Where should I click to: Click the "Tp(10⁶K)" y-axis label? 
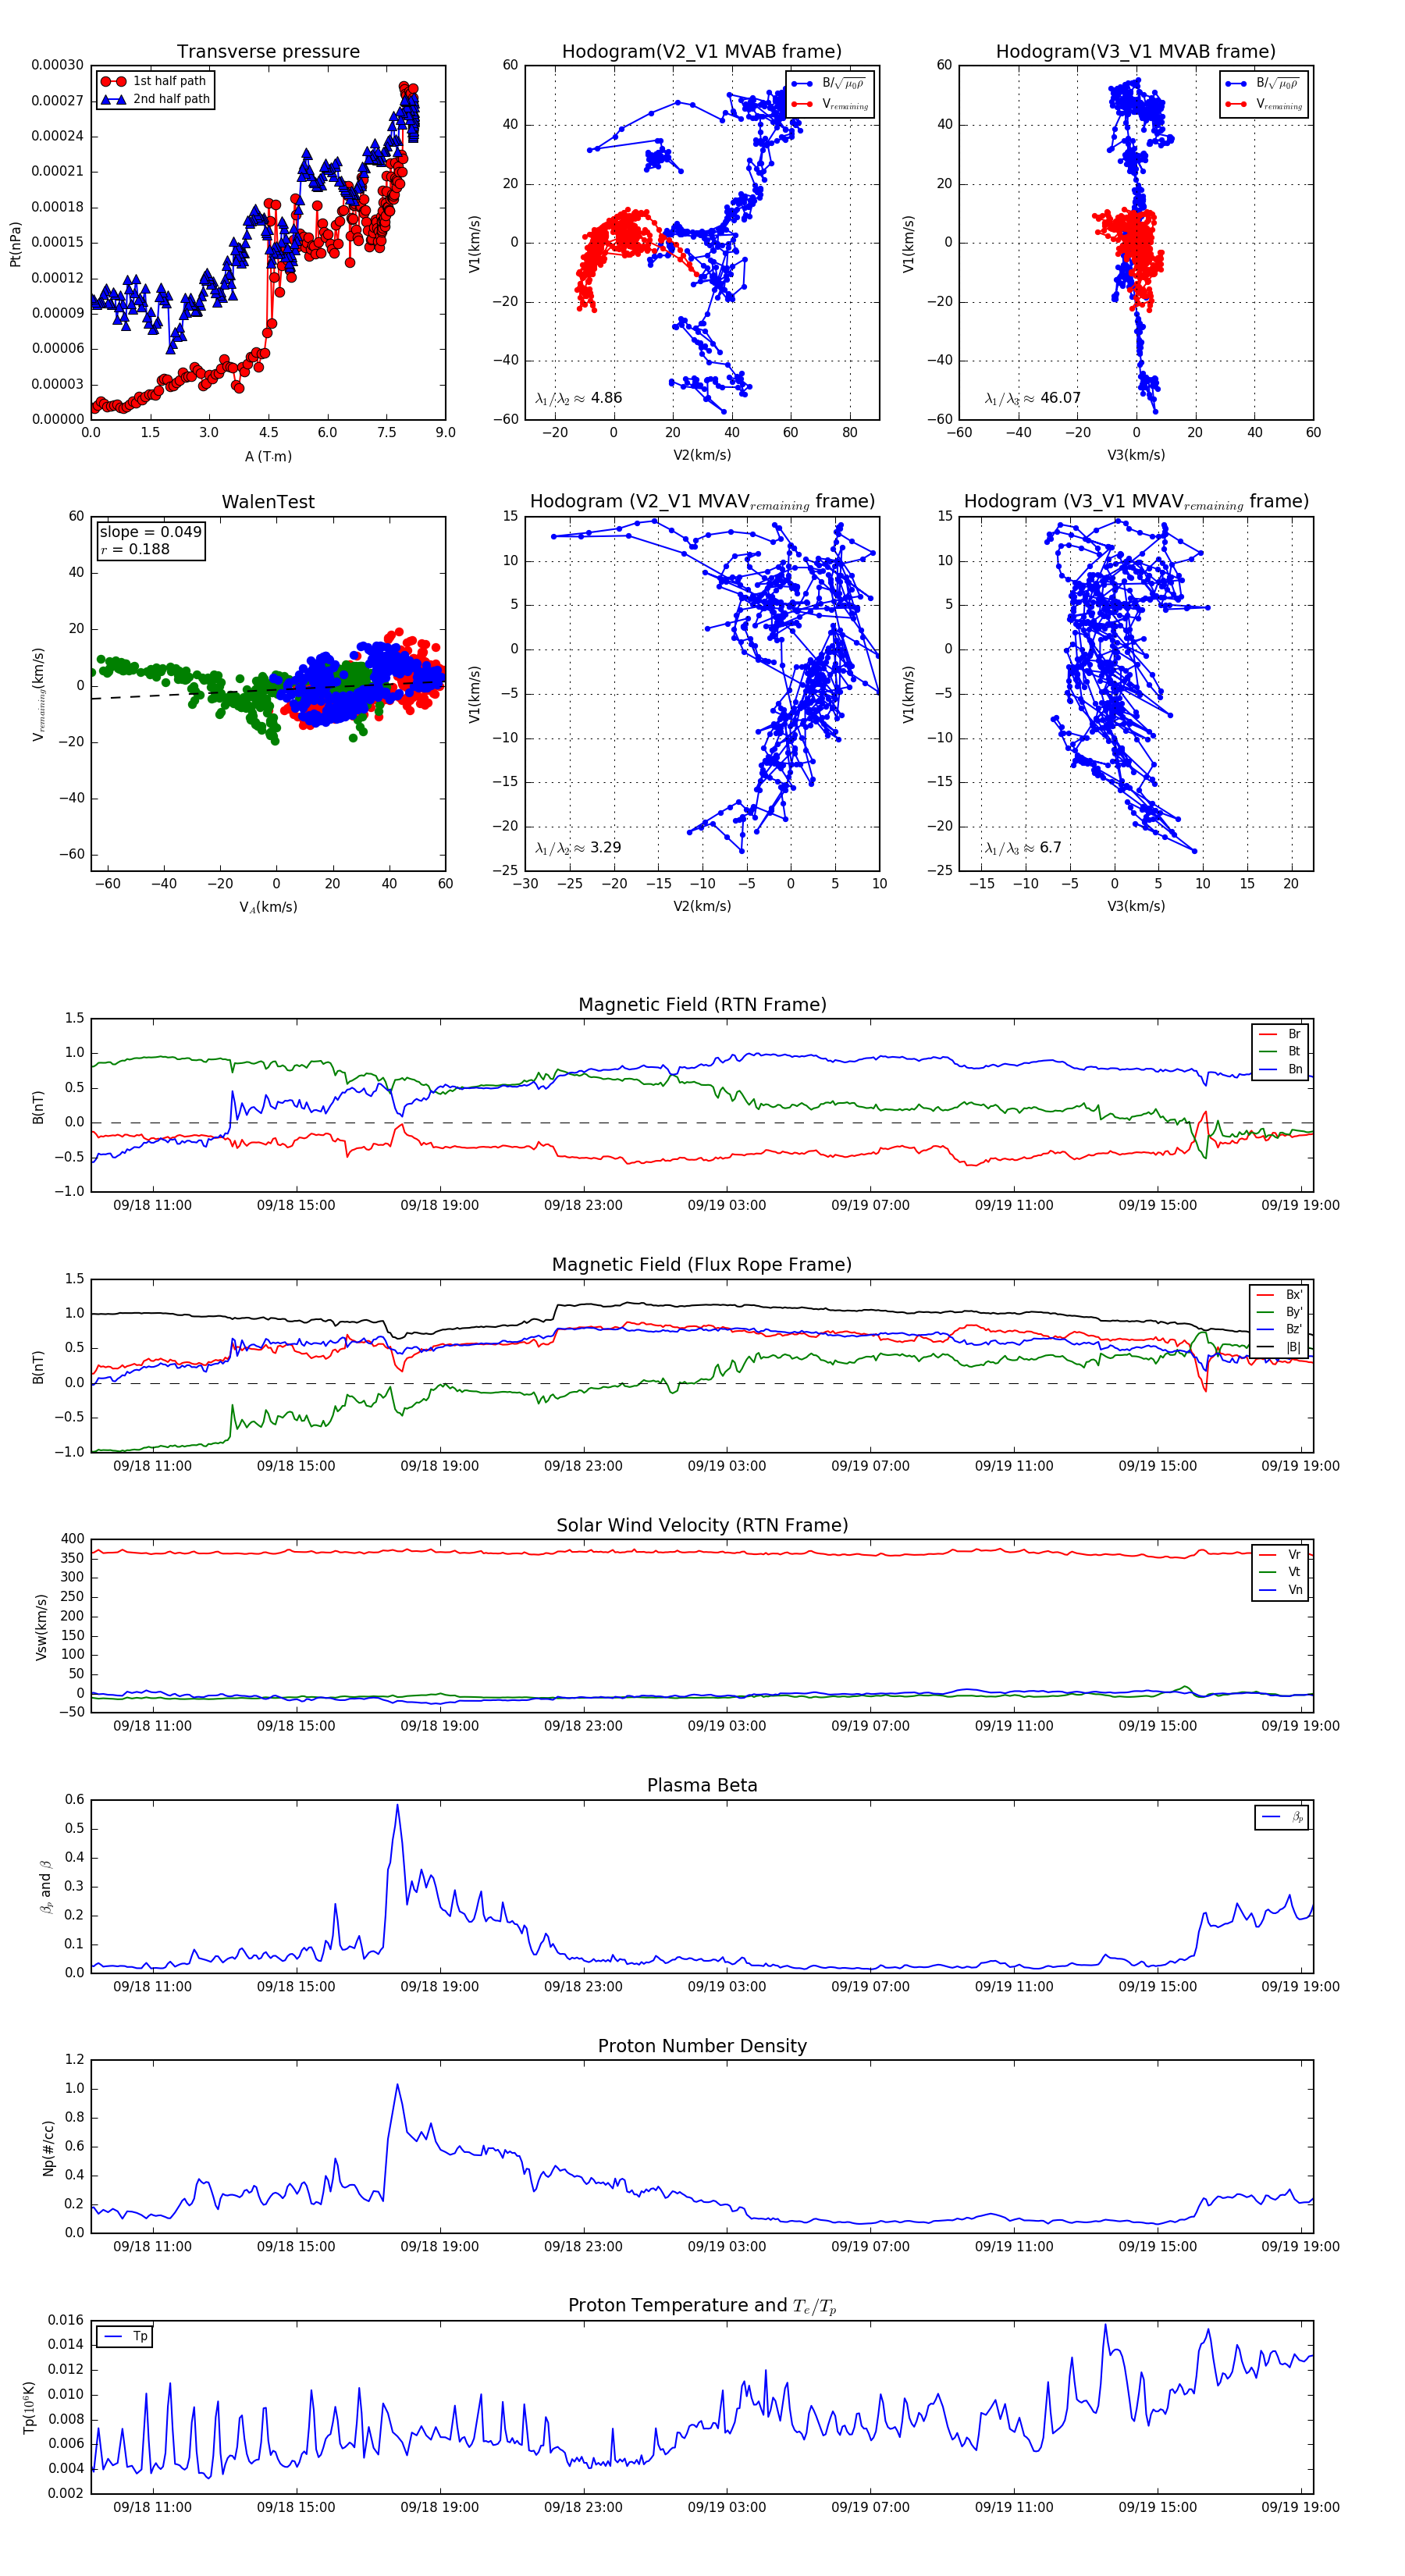(28, 2408)
